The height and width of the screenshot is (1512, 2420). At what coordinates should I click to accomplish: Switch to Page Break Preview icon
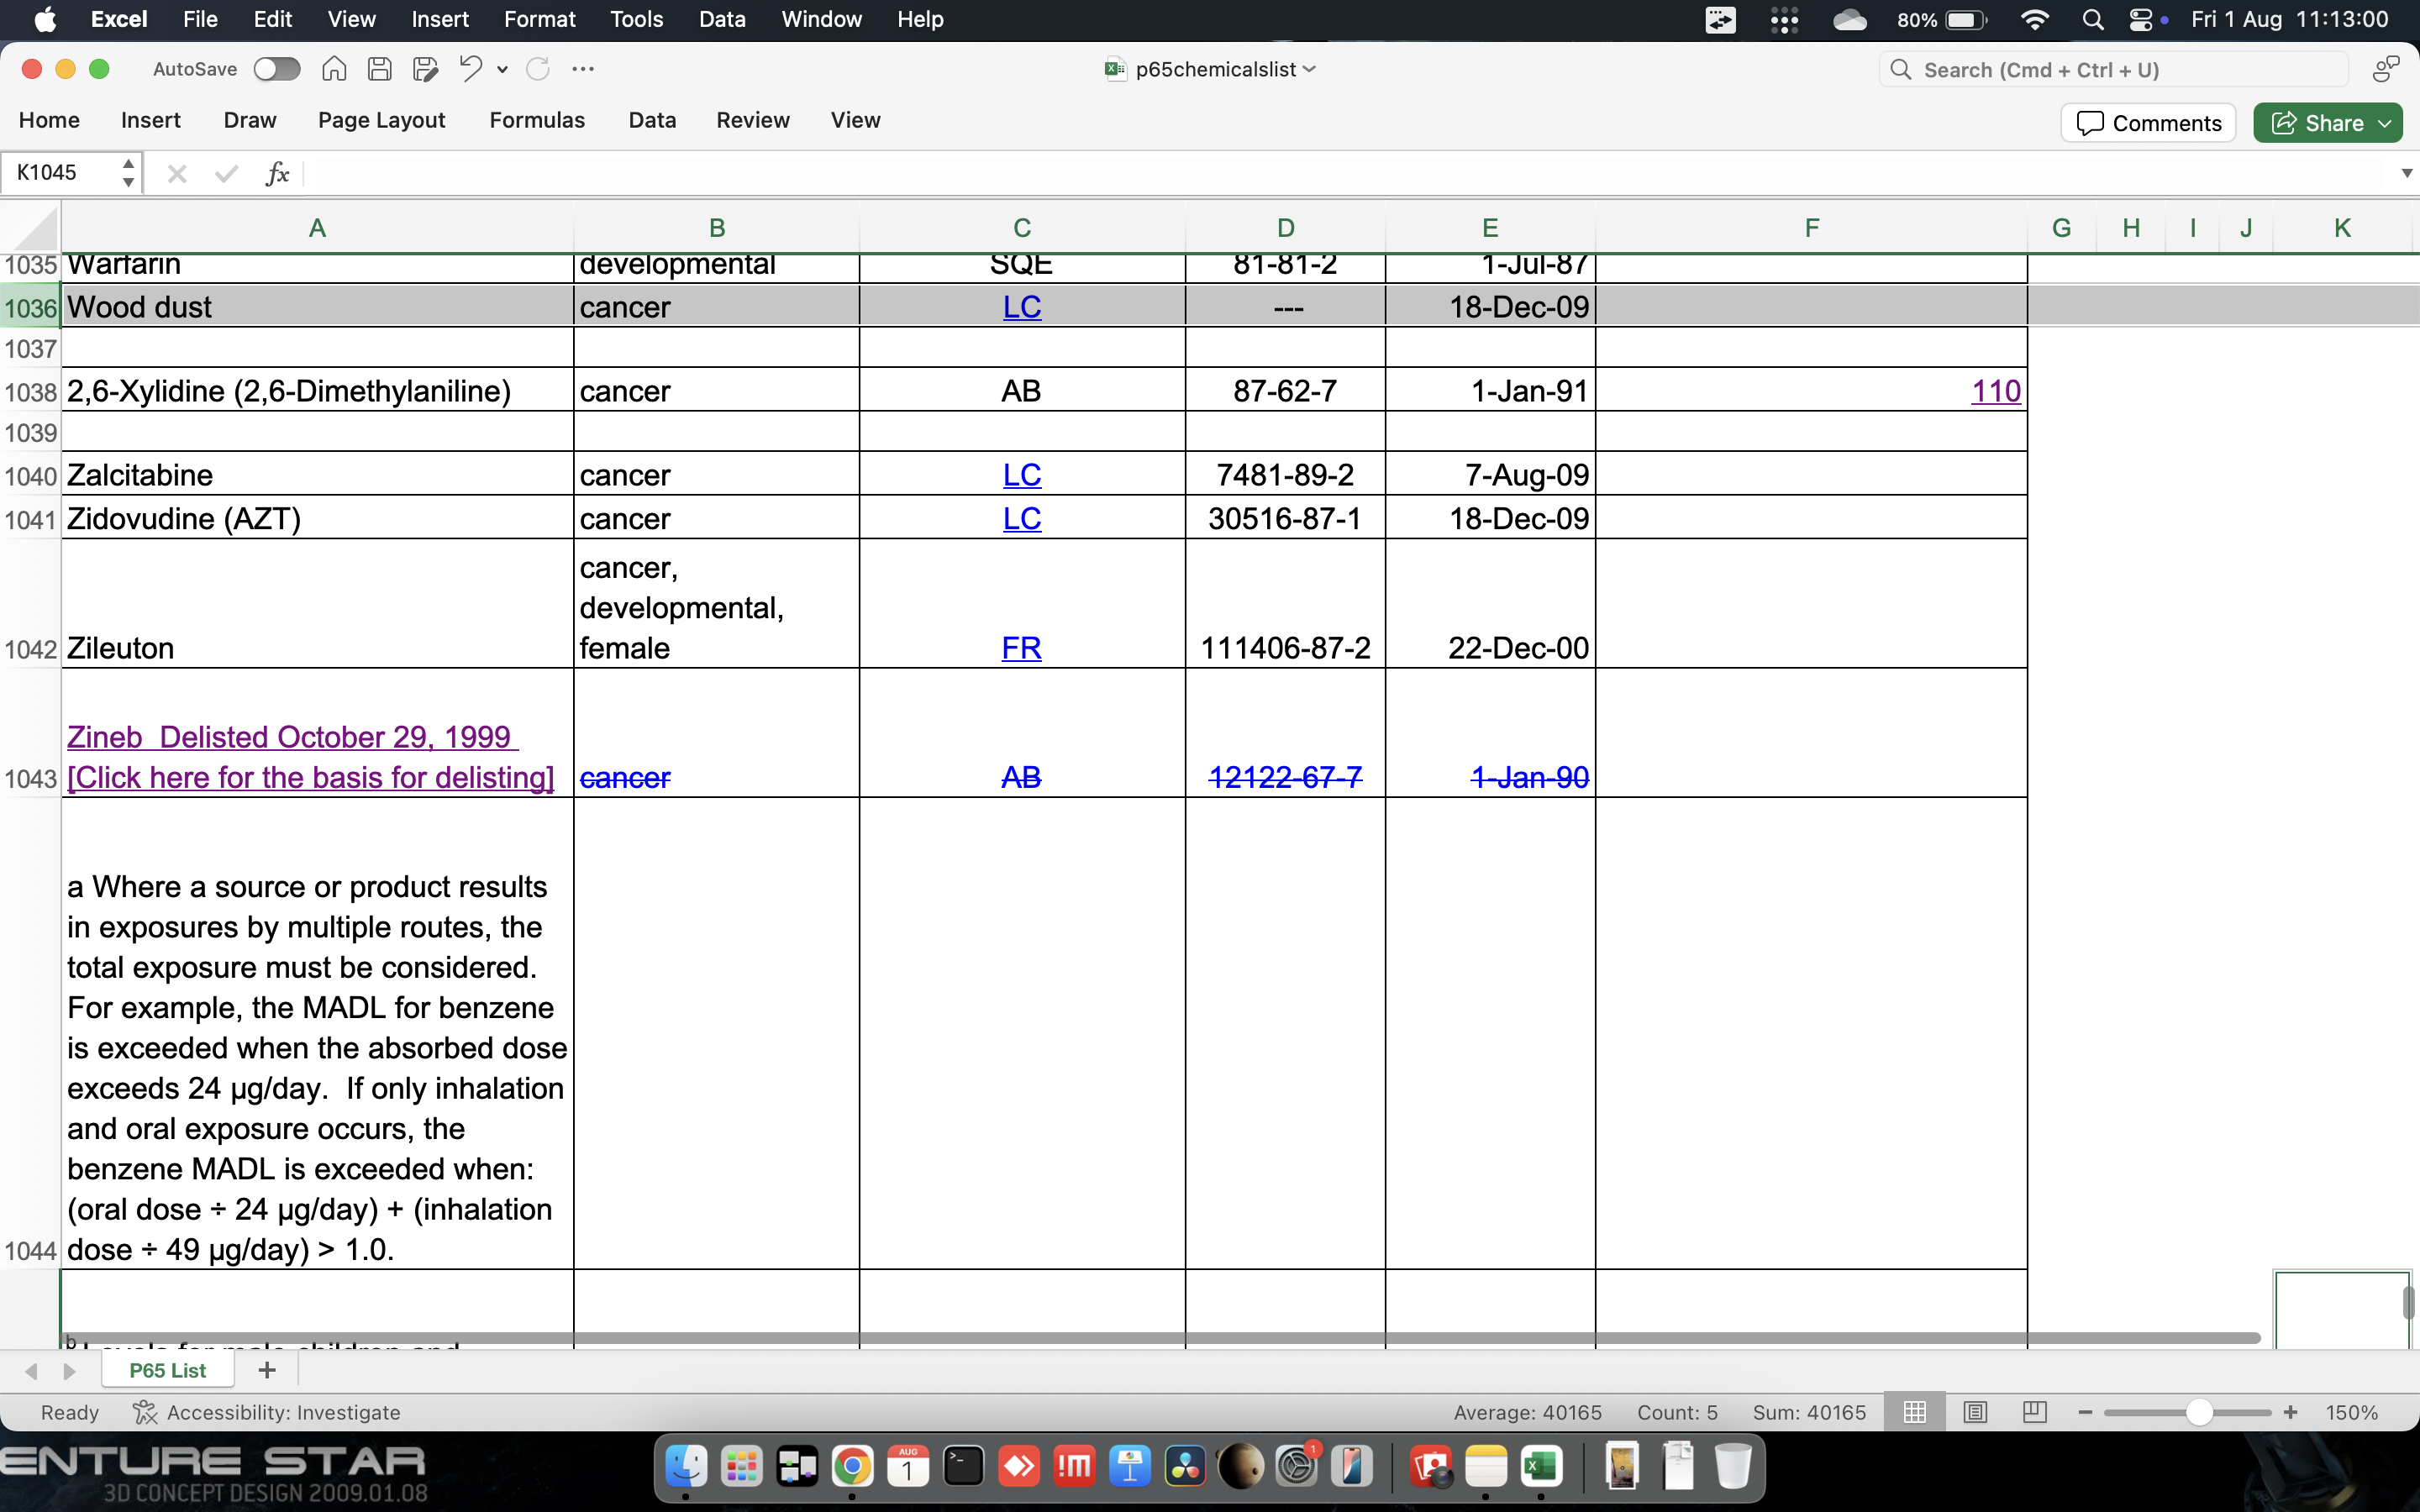[x=2034, y=1412]
